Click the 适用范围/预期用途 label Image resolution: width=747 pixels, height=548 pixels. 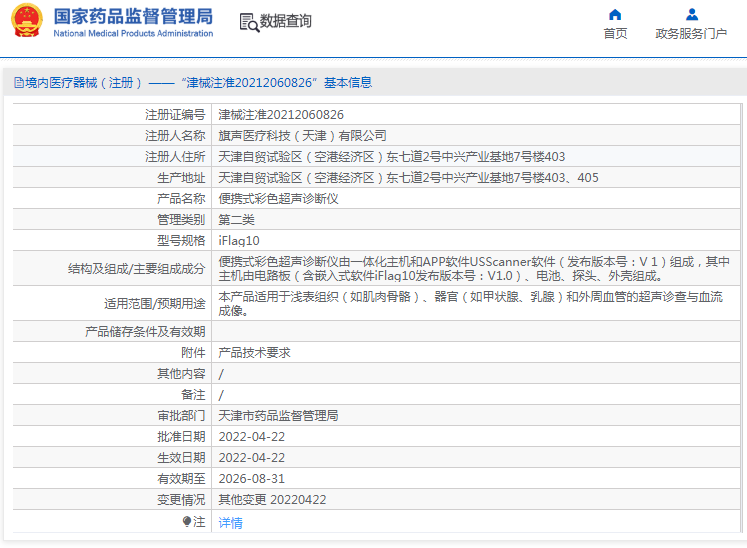tap(155, 304)
